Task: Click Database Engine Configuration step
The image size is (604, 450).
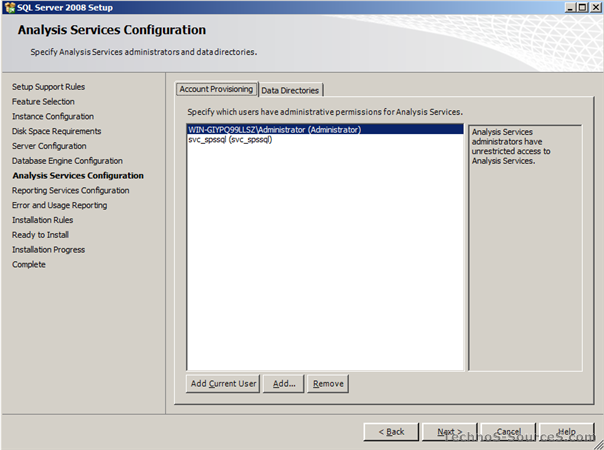Action: click(x=67, y=161)
